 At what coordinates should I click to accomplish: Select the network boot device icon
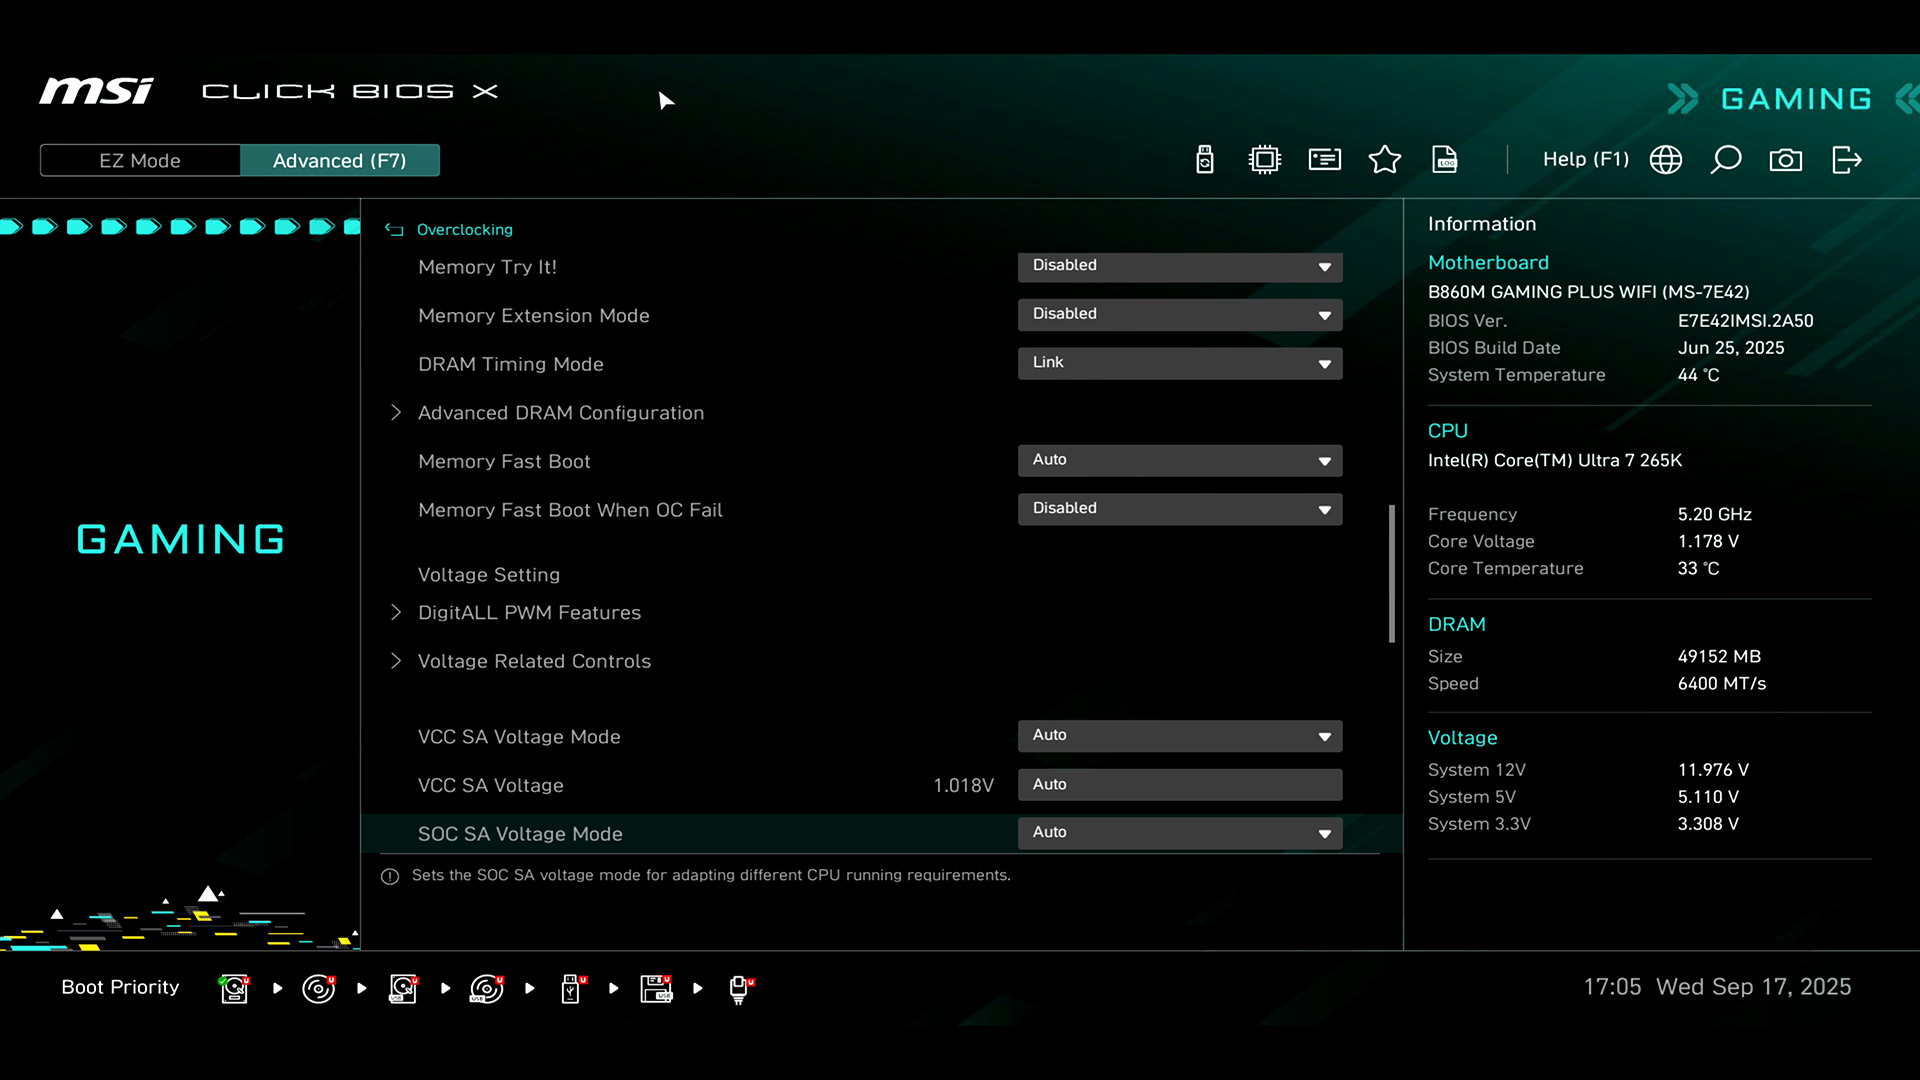(740, 988)
